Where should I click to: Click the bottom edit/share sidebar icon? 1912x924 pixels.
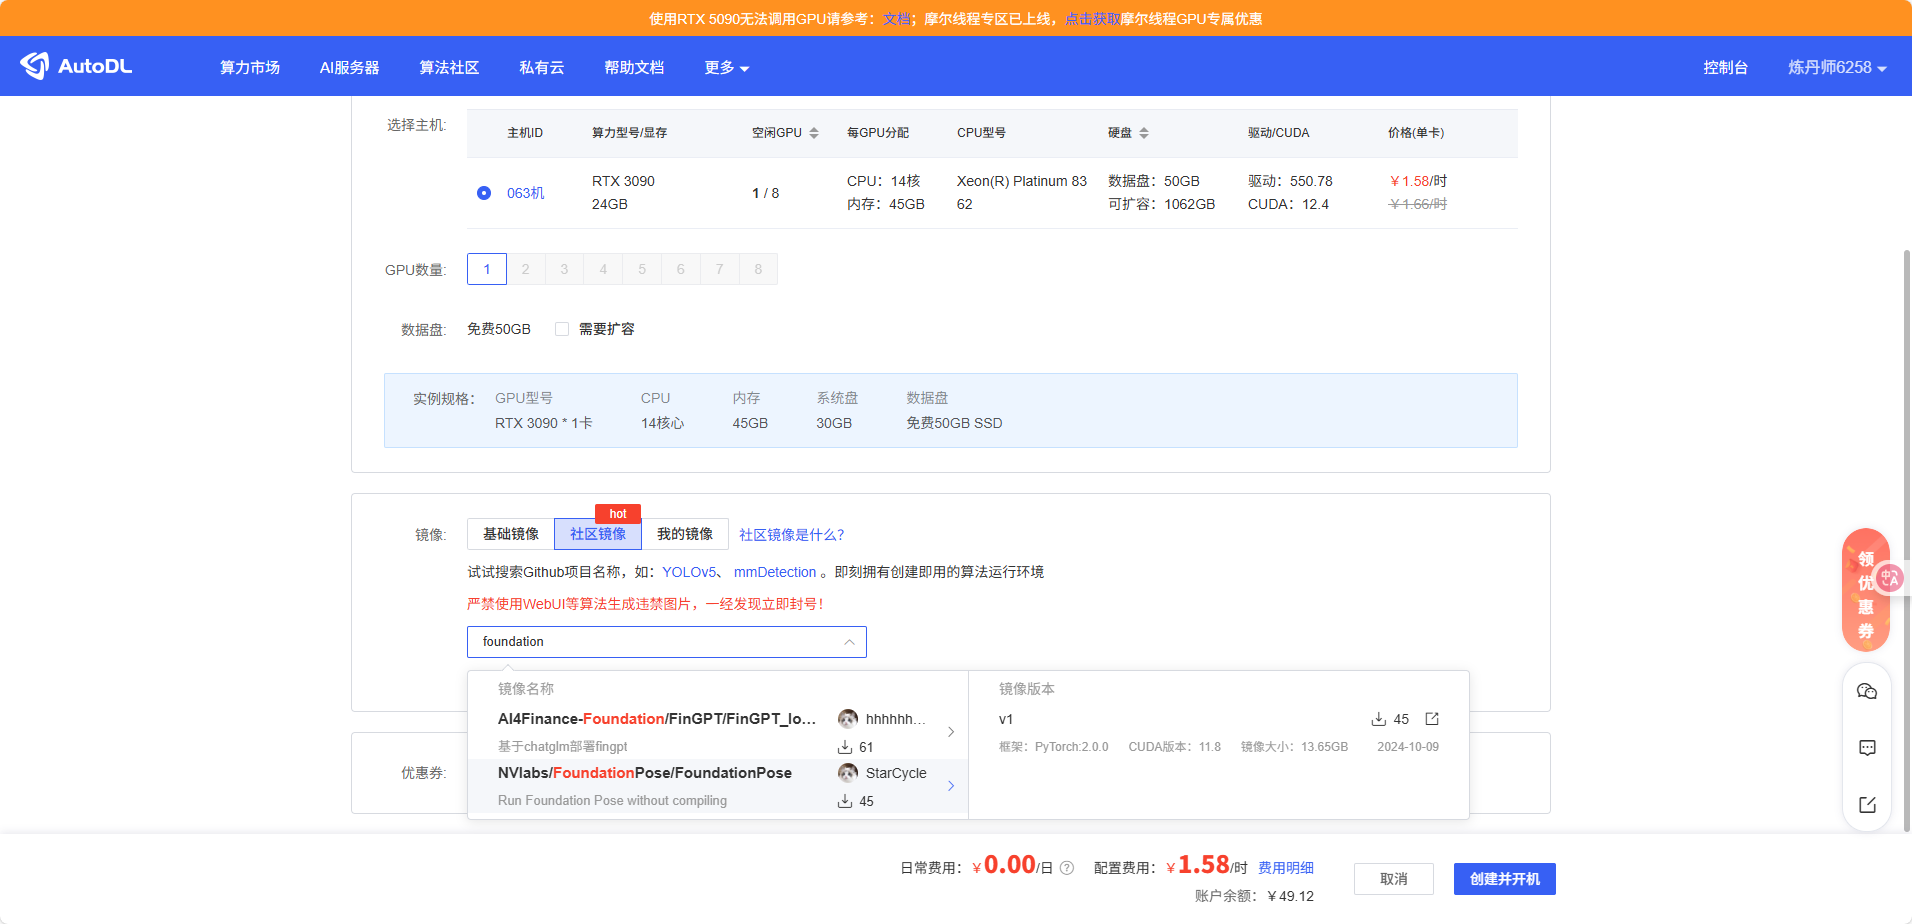[1866, 805]
